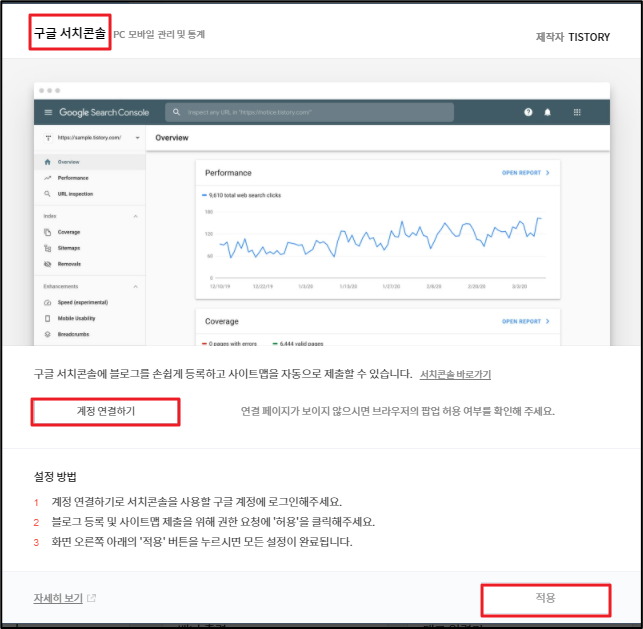Click the tistory favicon beside property URL

click(48, 138)
